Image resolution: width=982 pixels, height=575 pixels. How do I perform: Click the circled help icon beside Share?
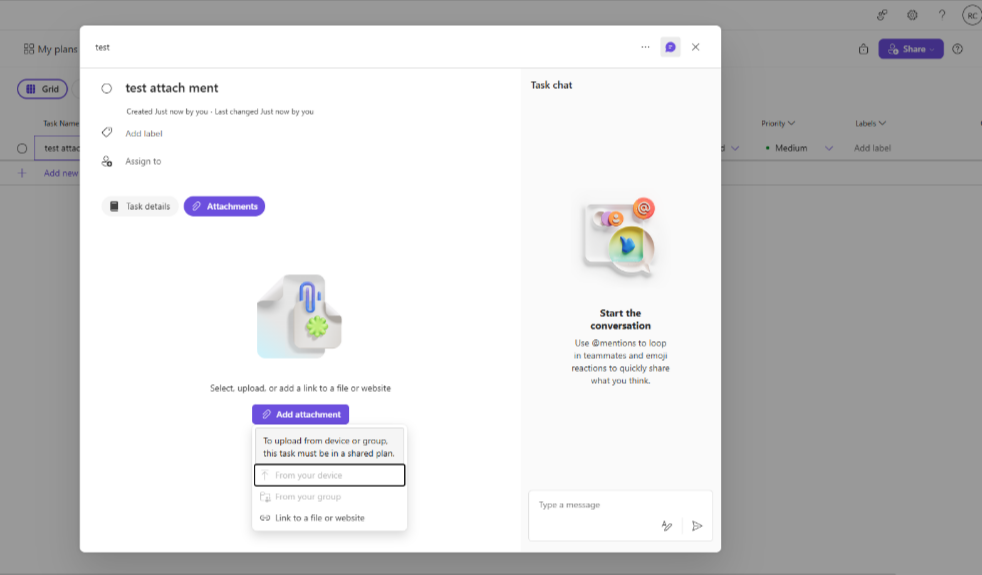(x=958, y=49)
